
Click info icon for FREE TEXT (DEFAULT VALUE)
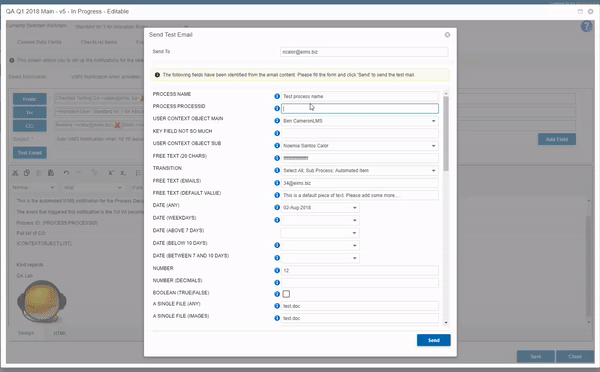(277, 195)
